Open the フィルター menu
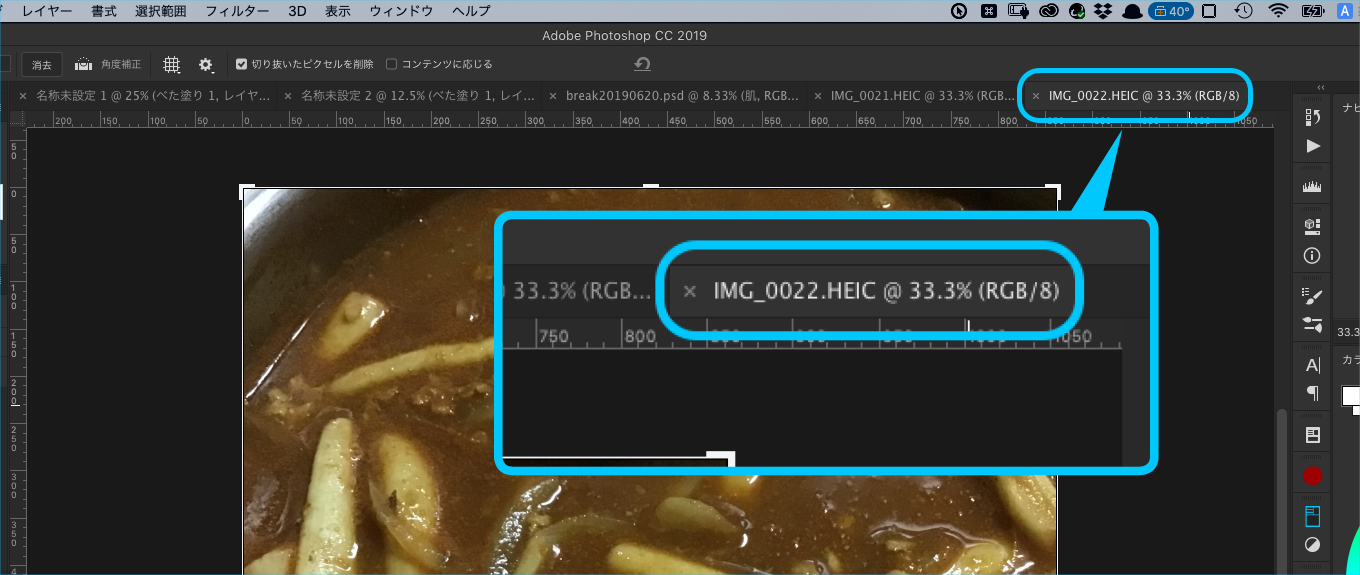This screenshot has width=1360, height=575. [x=237, y=11]
